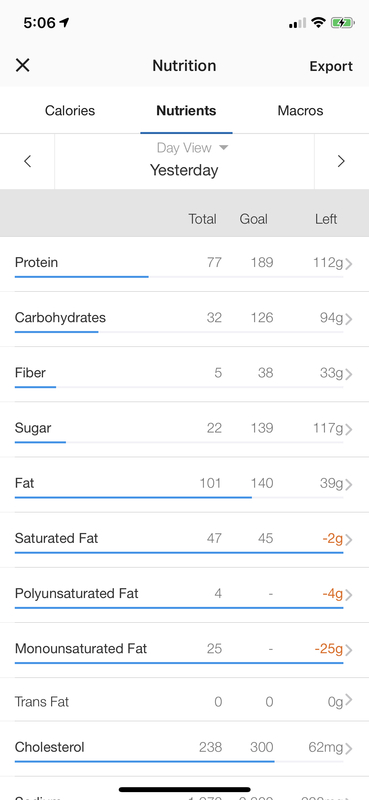Open Sugar details chevron
Image resolution: width=369 pixels, height=800 pixels.
coord(349,429)
